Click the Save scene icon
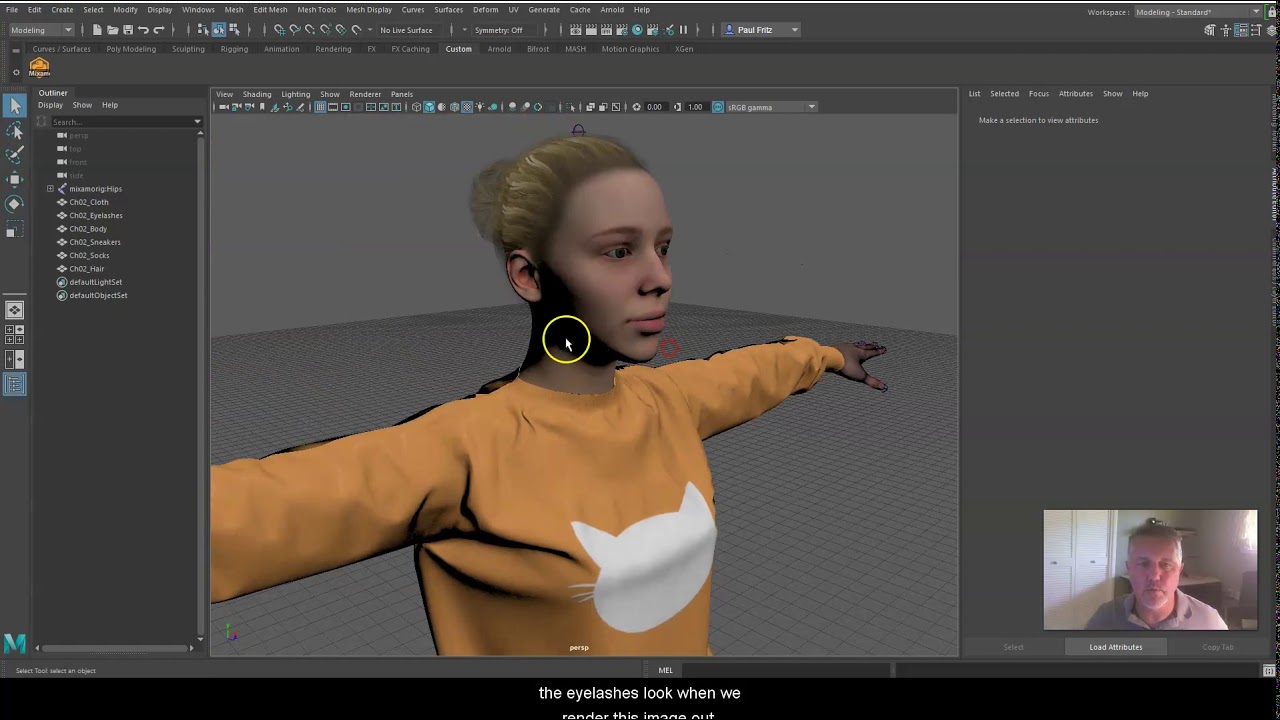The height and width of the screenshot is (720, 1280). (128, 30)
